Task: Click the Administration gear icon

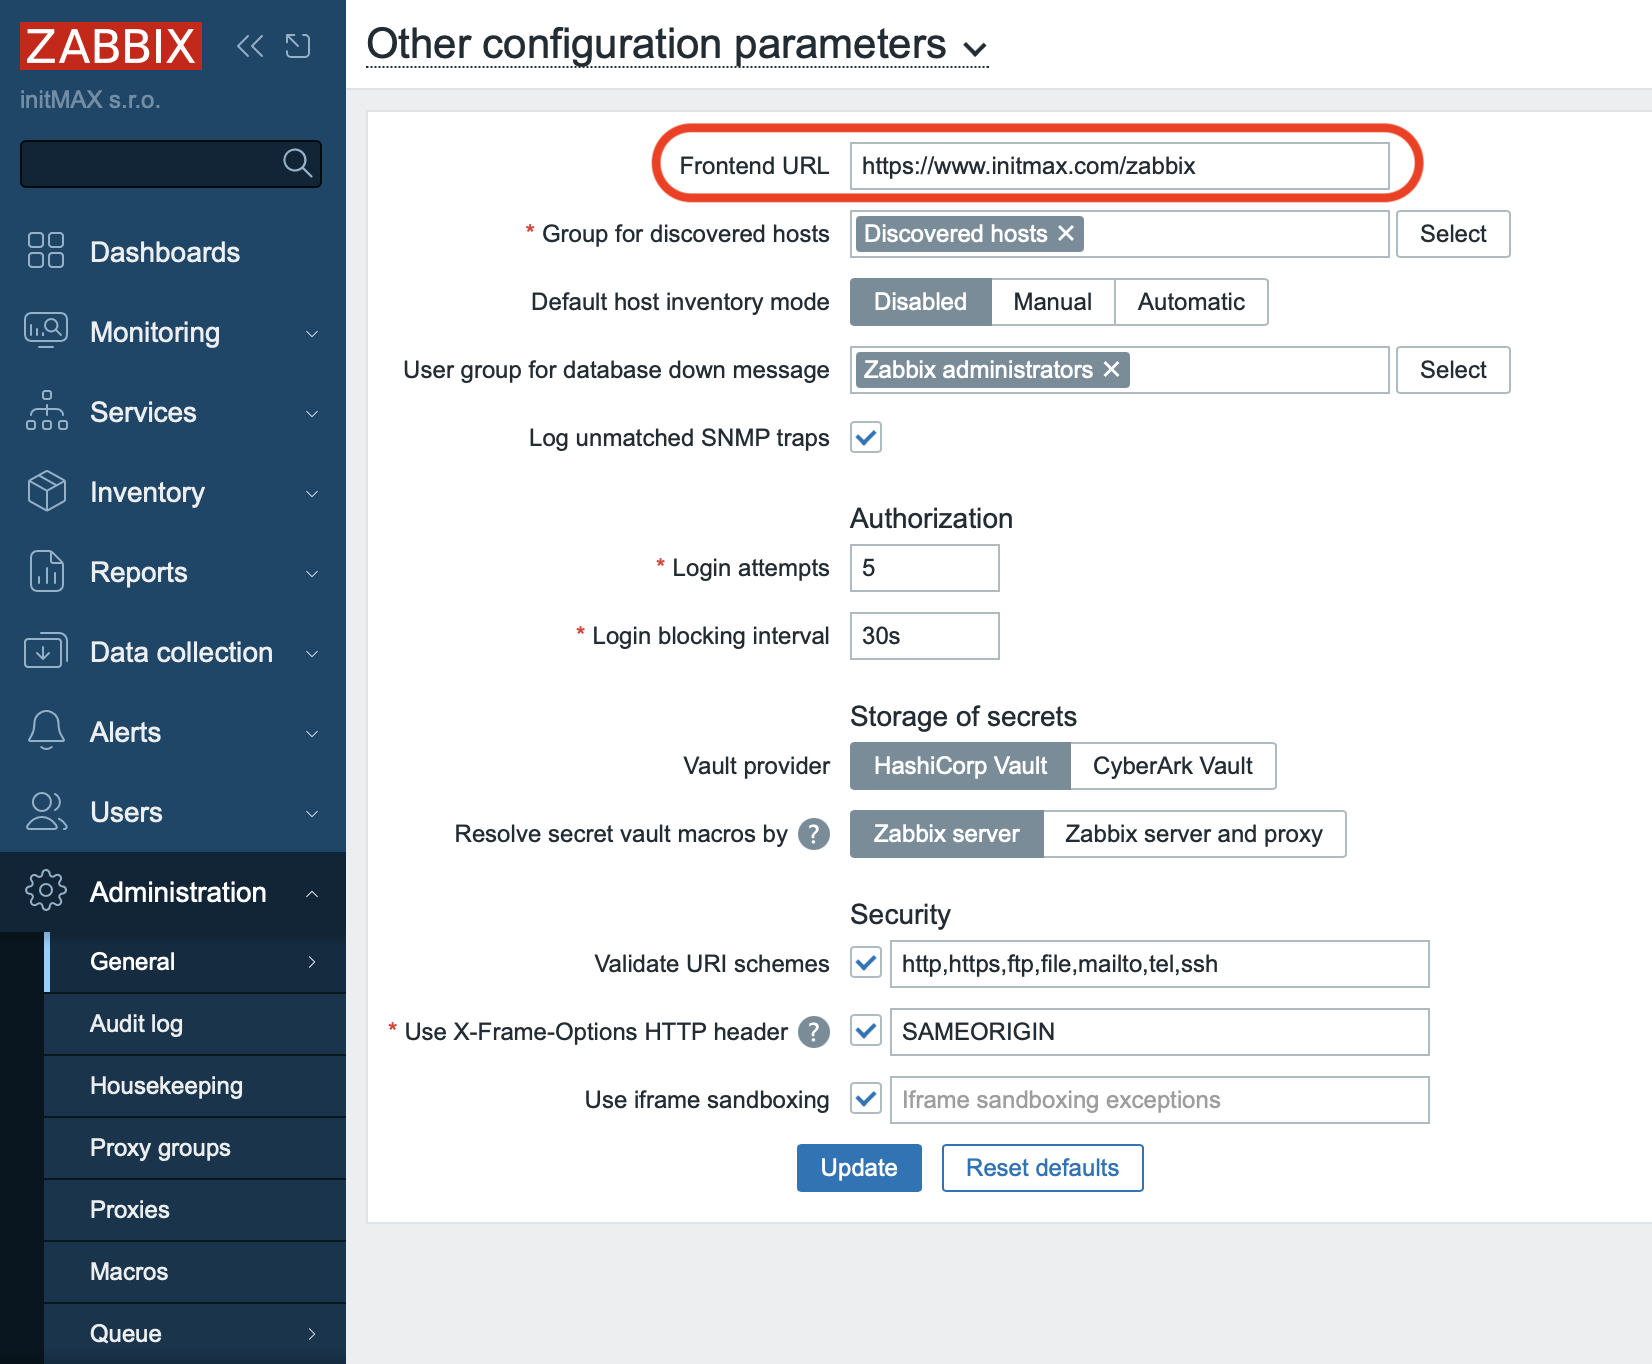Action: (x=46, y=891)
